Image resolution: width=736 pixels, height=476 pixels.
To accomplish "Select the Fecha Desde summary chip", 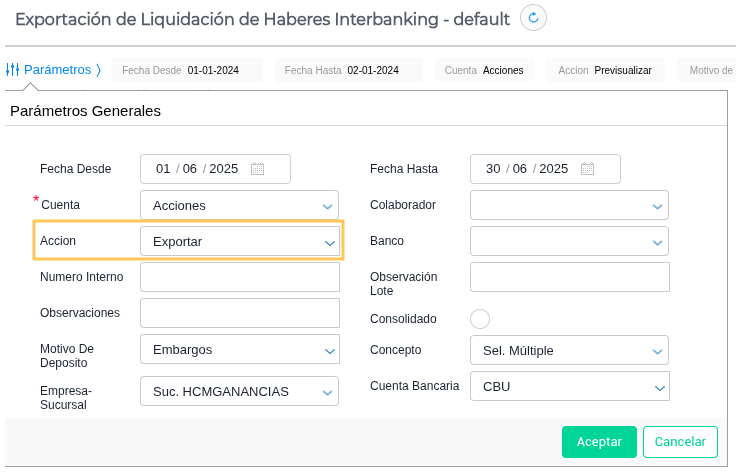I will (187, 70).
